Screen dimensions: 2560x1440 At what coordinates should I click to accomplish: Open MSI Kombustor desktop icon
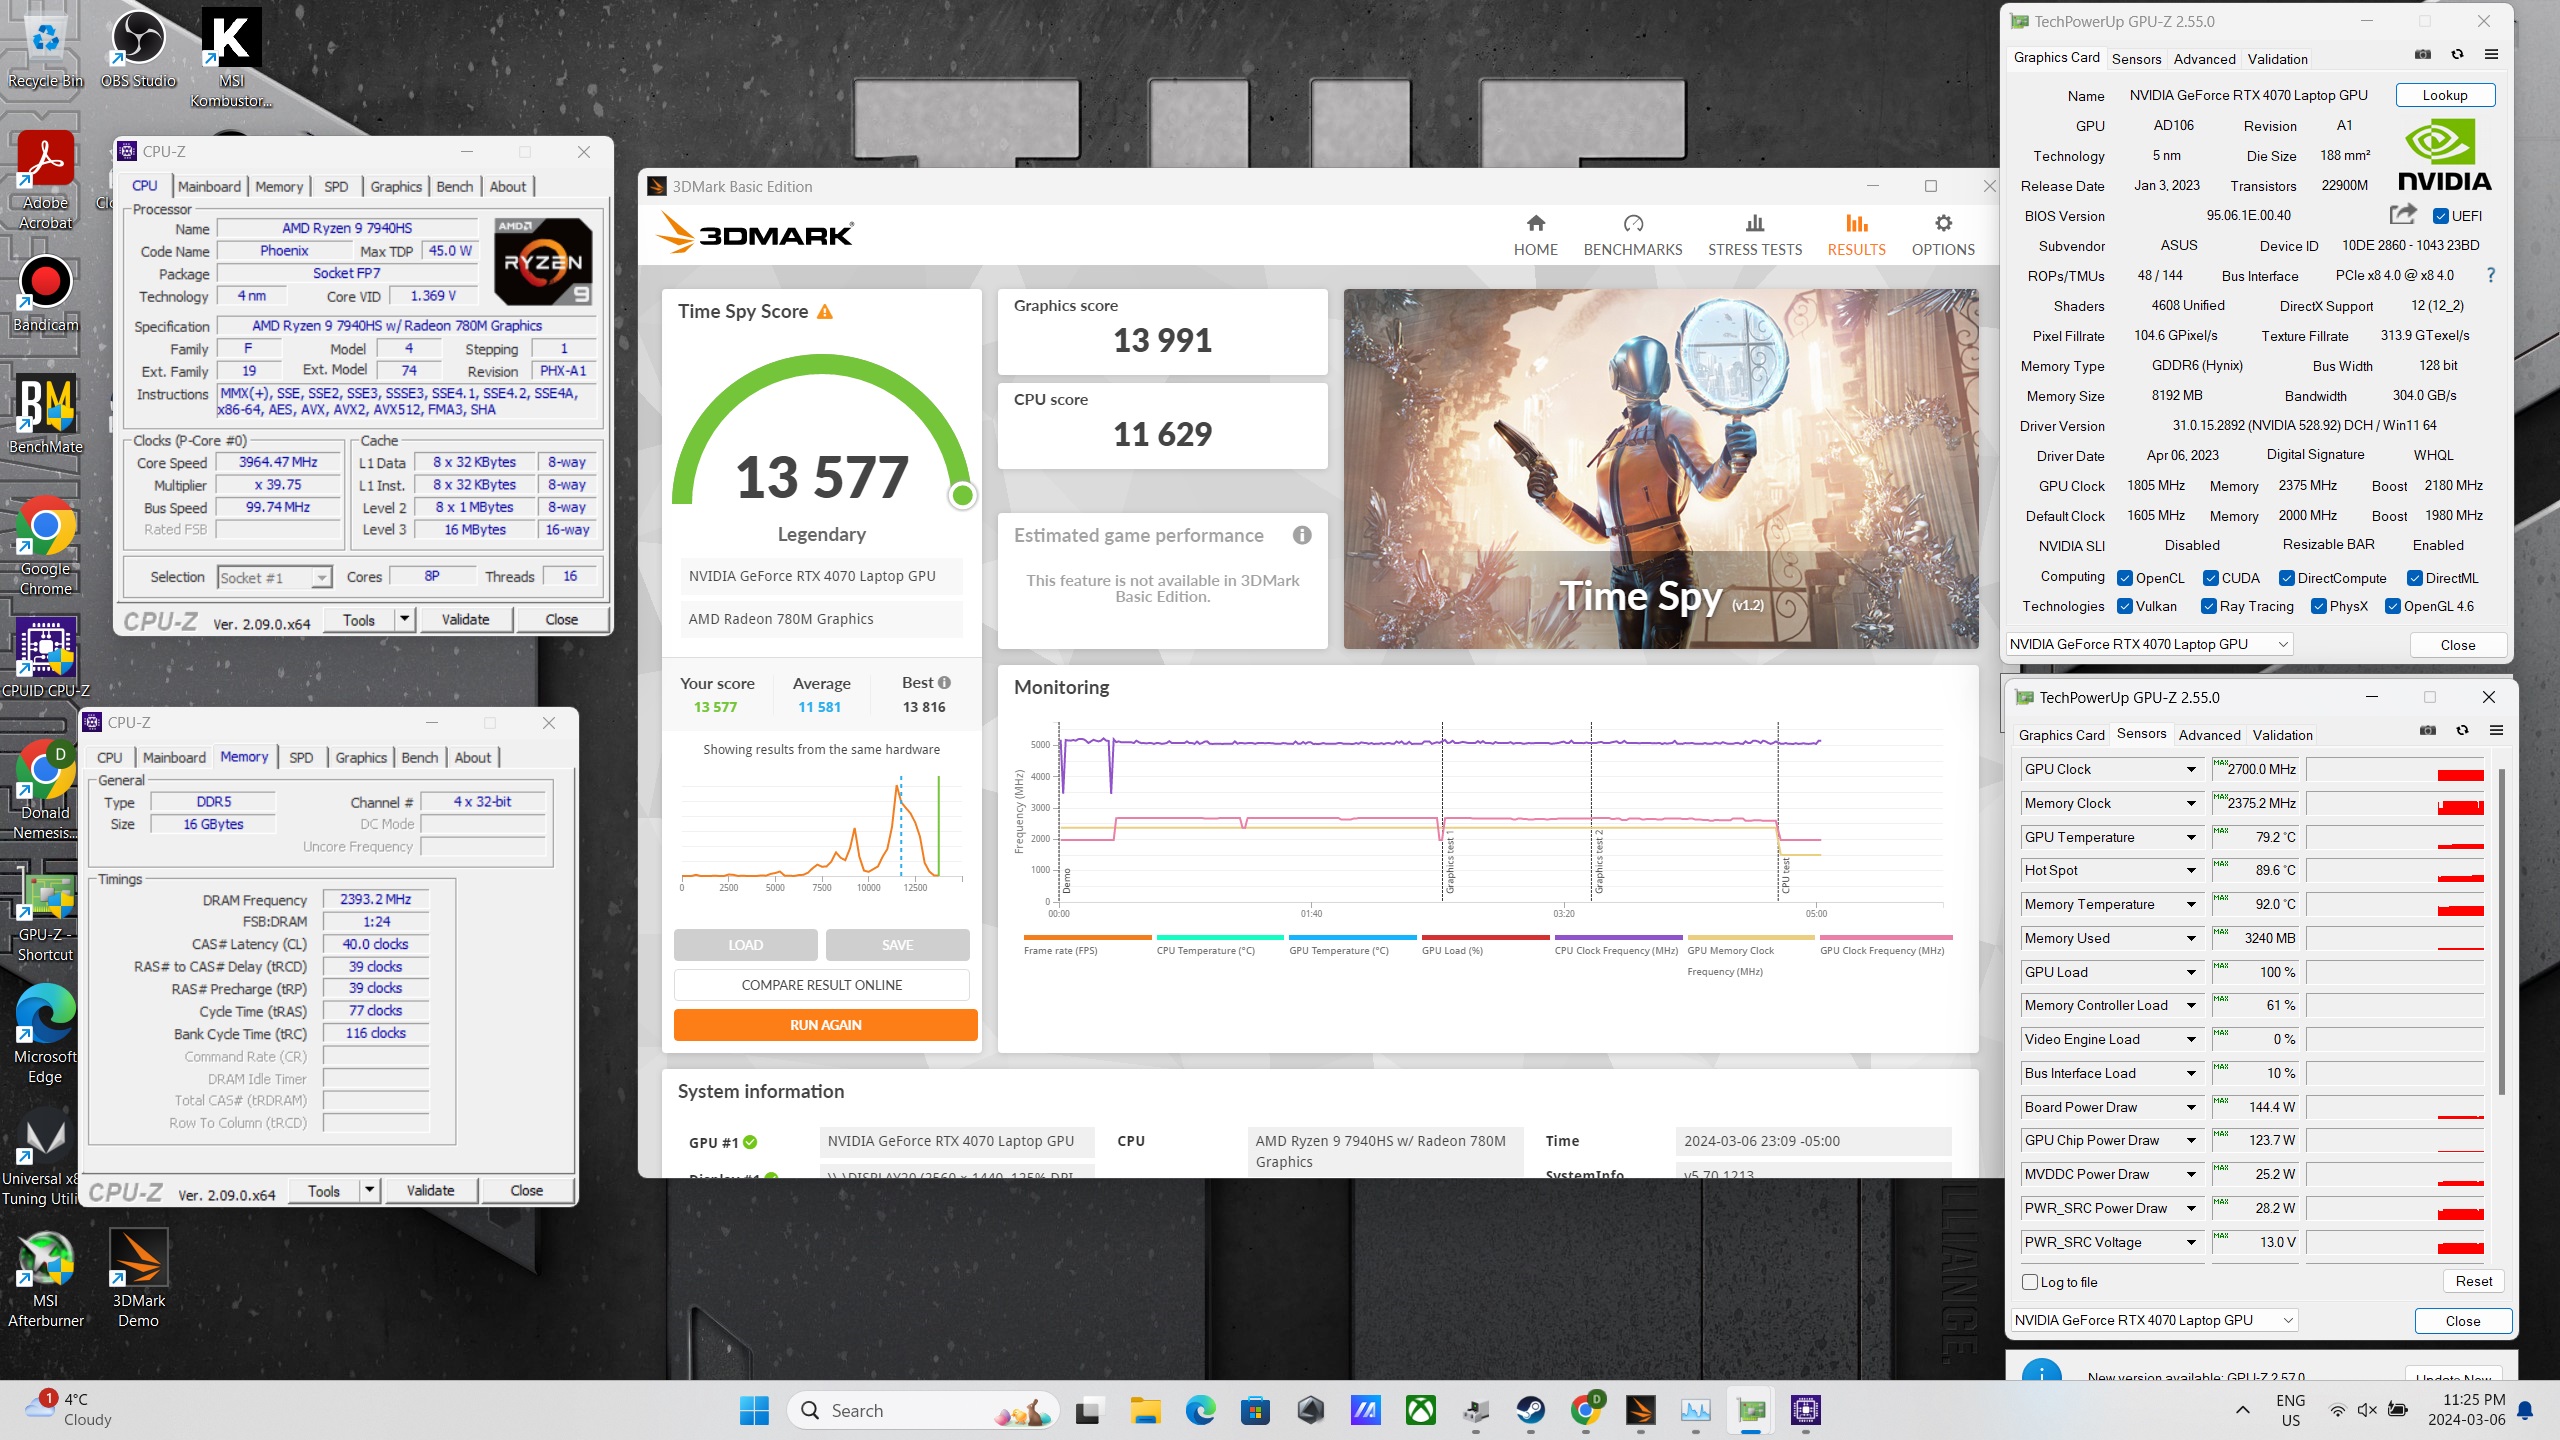pyautogui.click(x=231, y=58)
